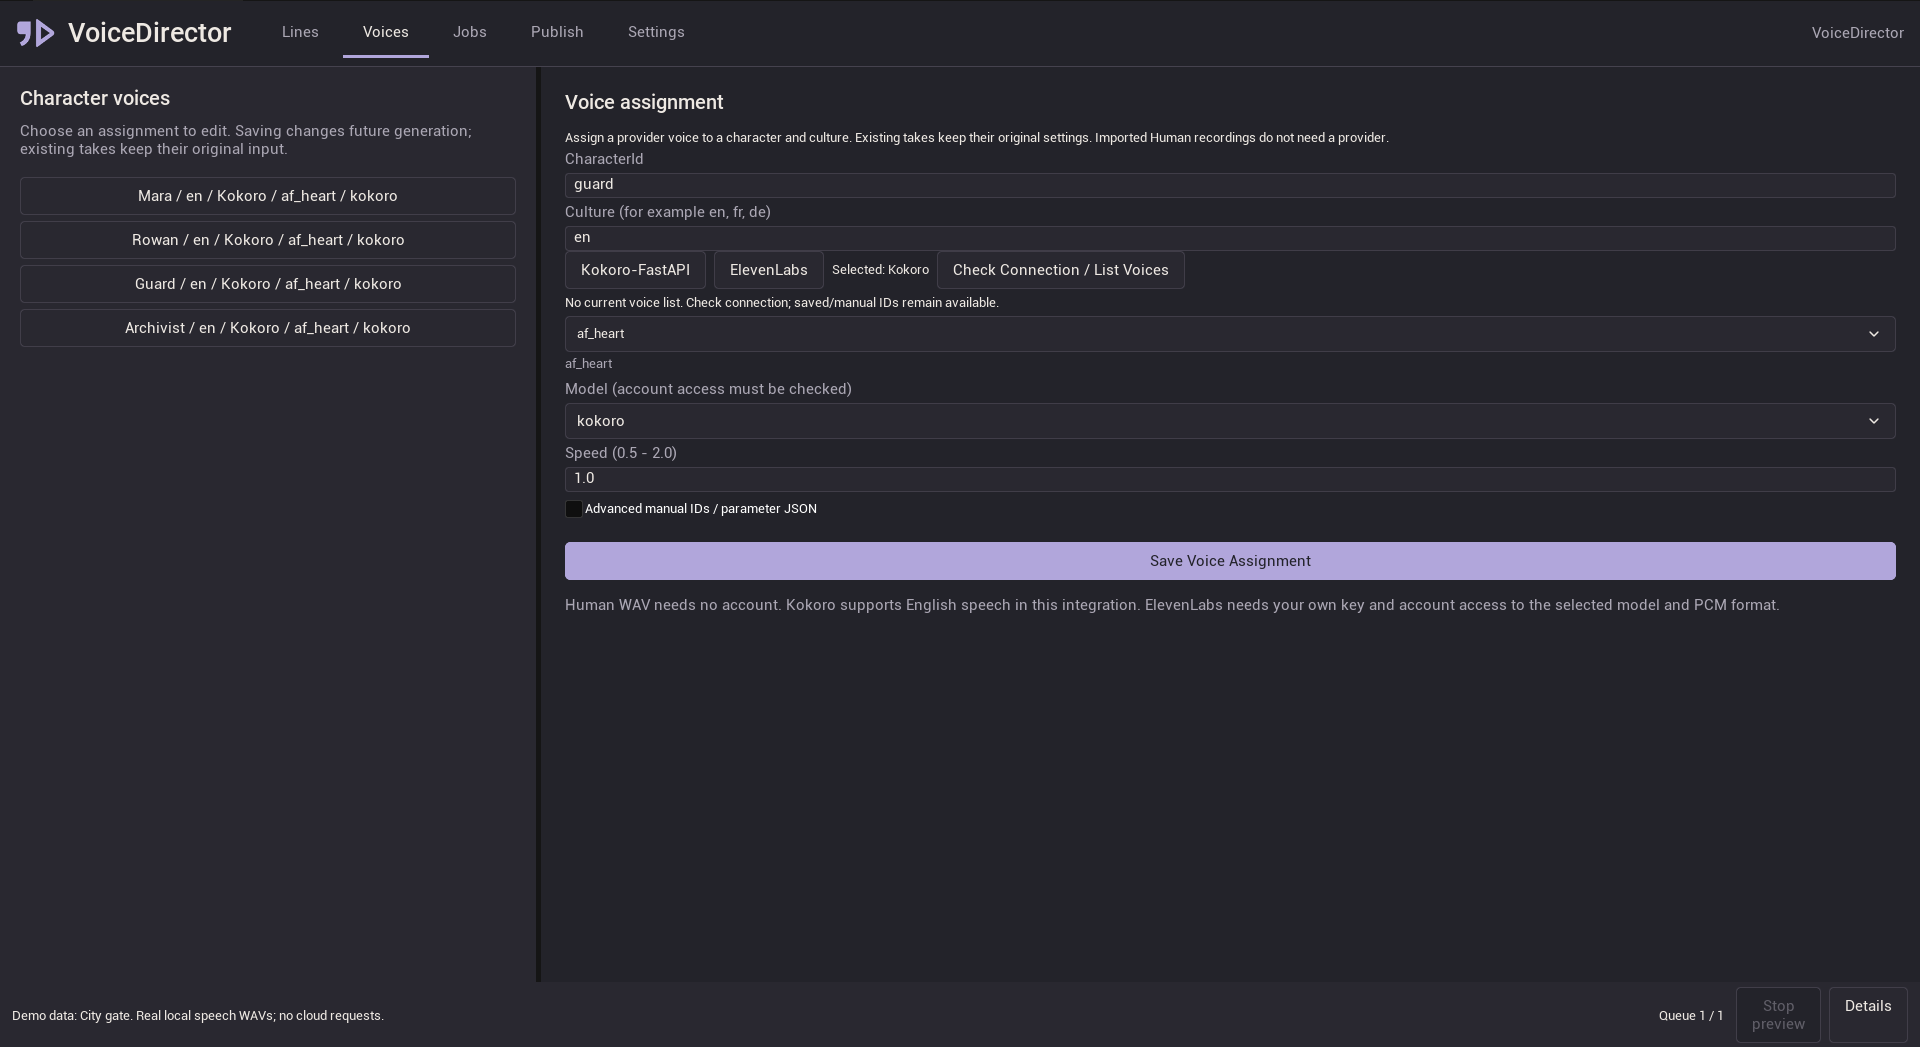
Task: Select the Rowan voice assignment
Action: (268, 240)
